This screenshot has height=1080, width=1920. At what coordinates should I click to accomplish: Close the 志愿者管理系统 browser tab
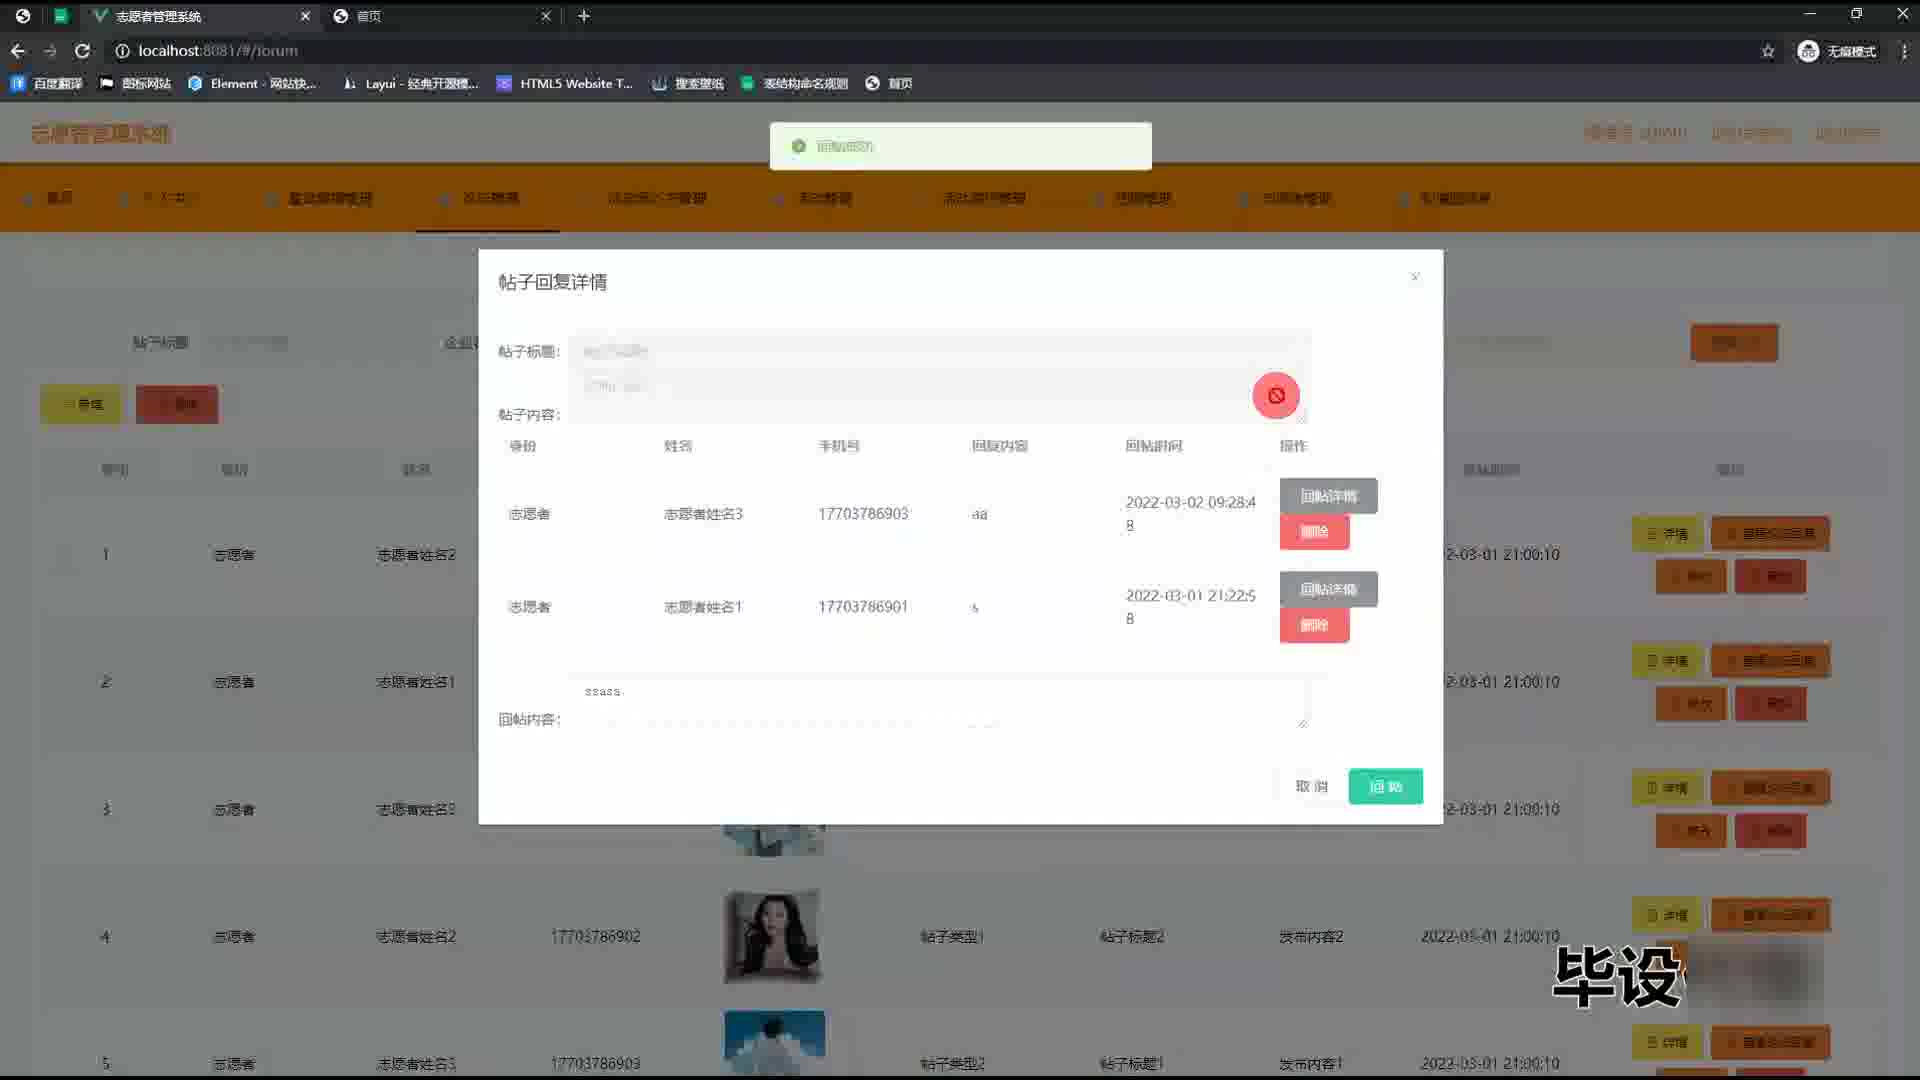(x=305, y=16)
